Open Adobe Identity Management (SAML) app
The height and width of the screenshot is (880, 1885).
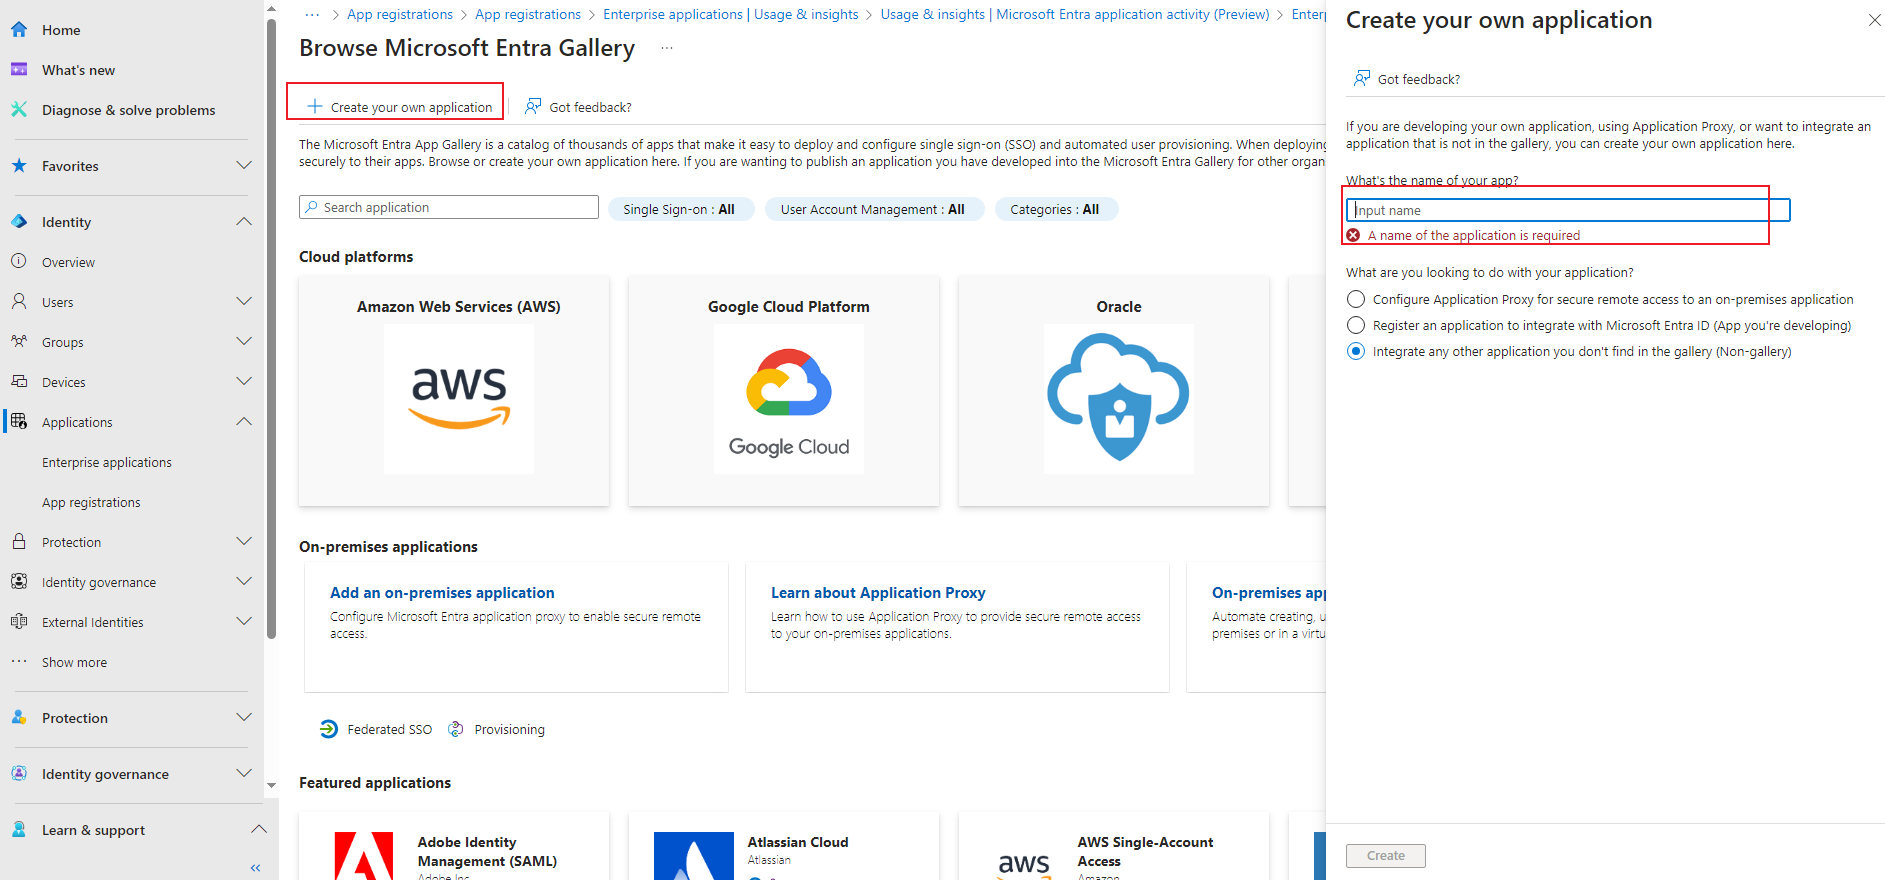(454, 848)
